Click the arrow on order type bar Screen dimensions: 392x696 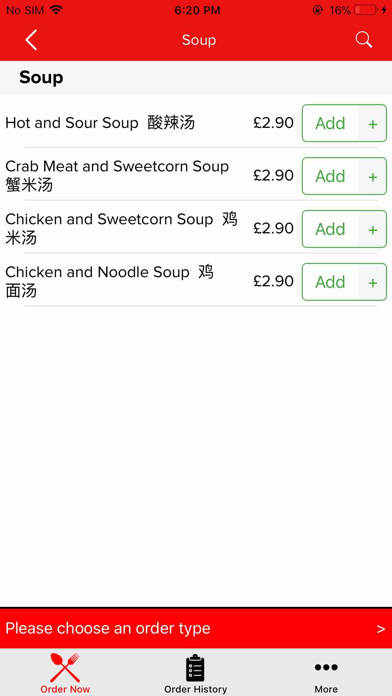381,629
